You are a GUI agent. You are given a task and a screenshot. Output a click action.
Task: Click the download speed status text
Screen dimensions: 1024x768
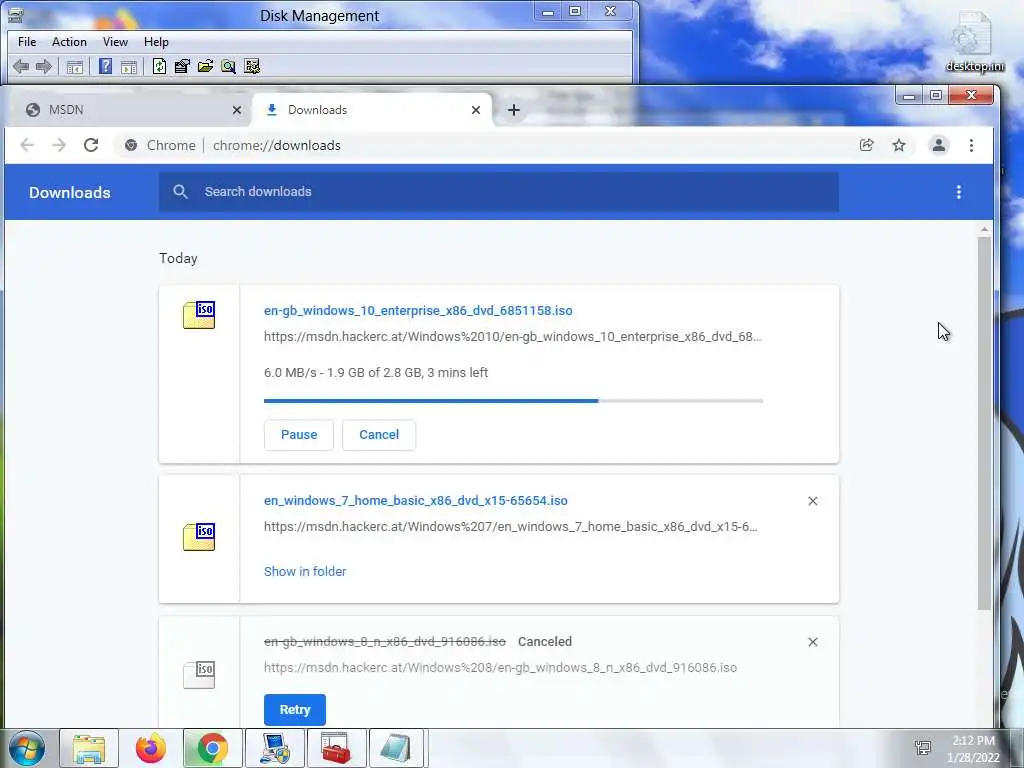click(376, 373)
